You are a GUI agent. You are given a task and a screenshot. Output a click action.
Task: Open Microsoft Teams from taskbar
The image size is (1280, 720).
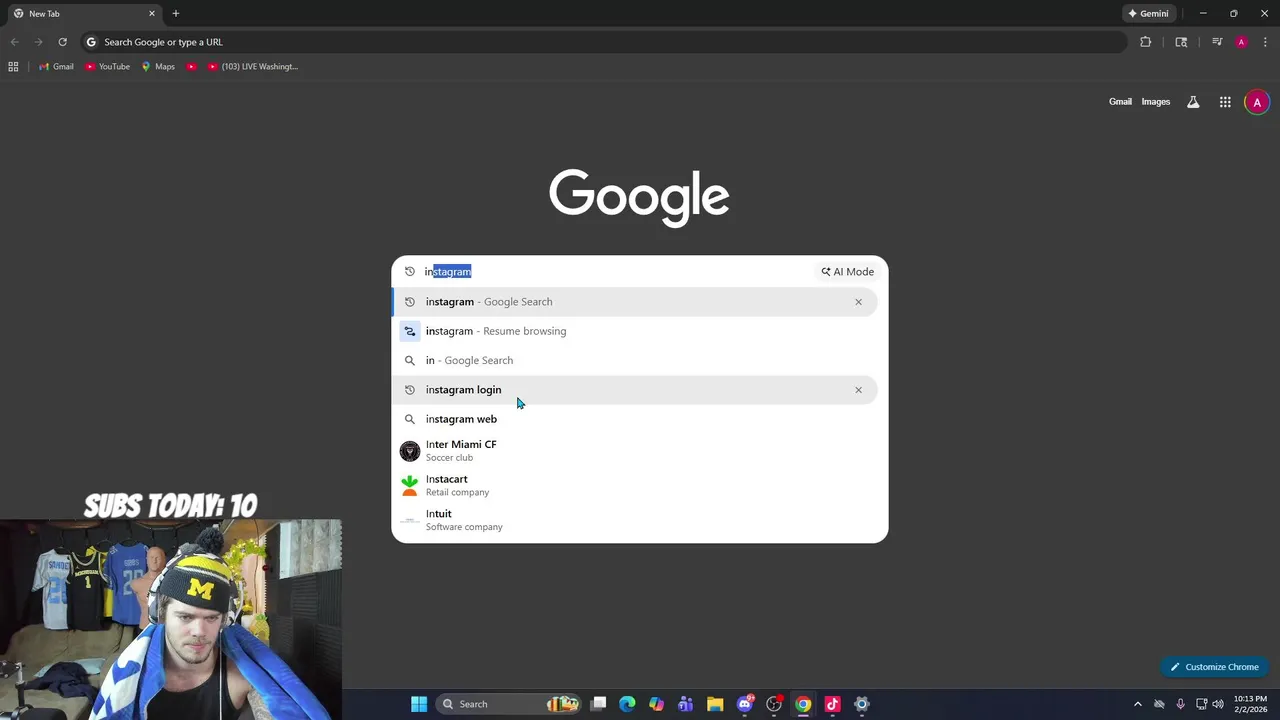[685, 704]
